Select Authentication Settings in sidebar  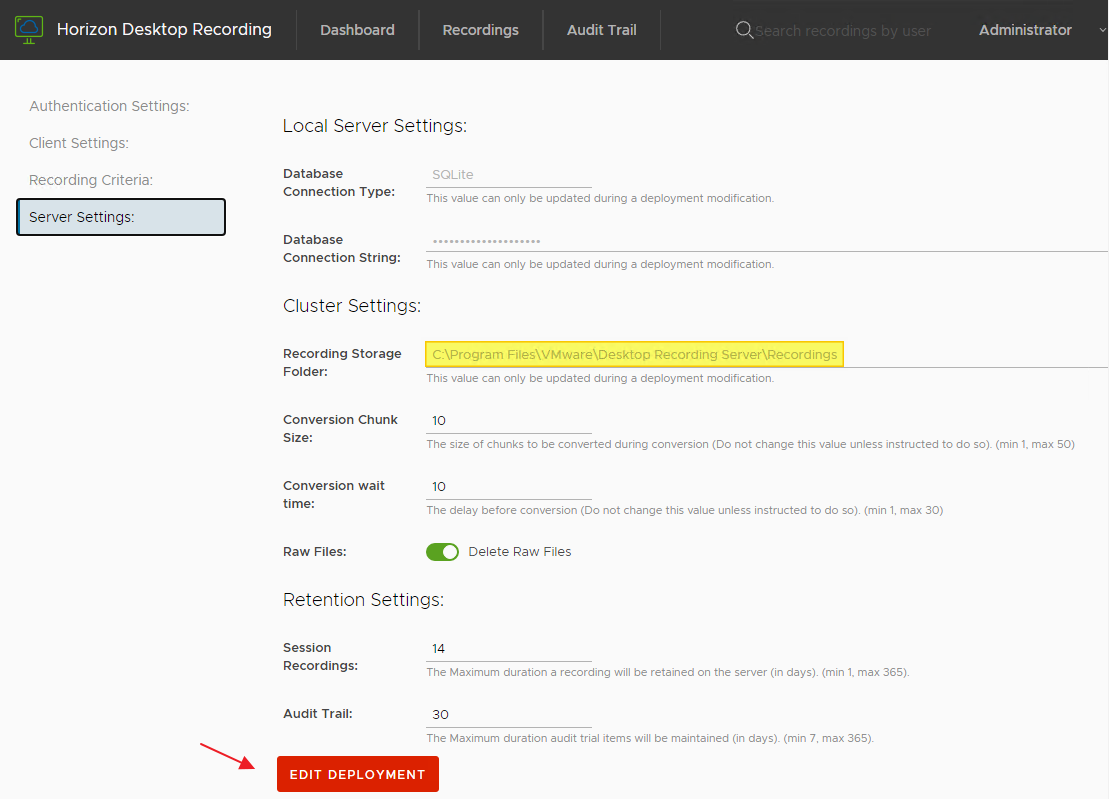point(109,106)
